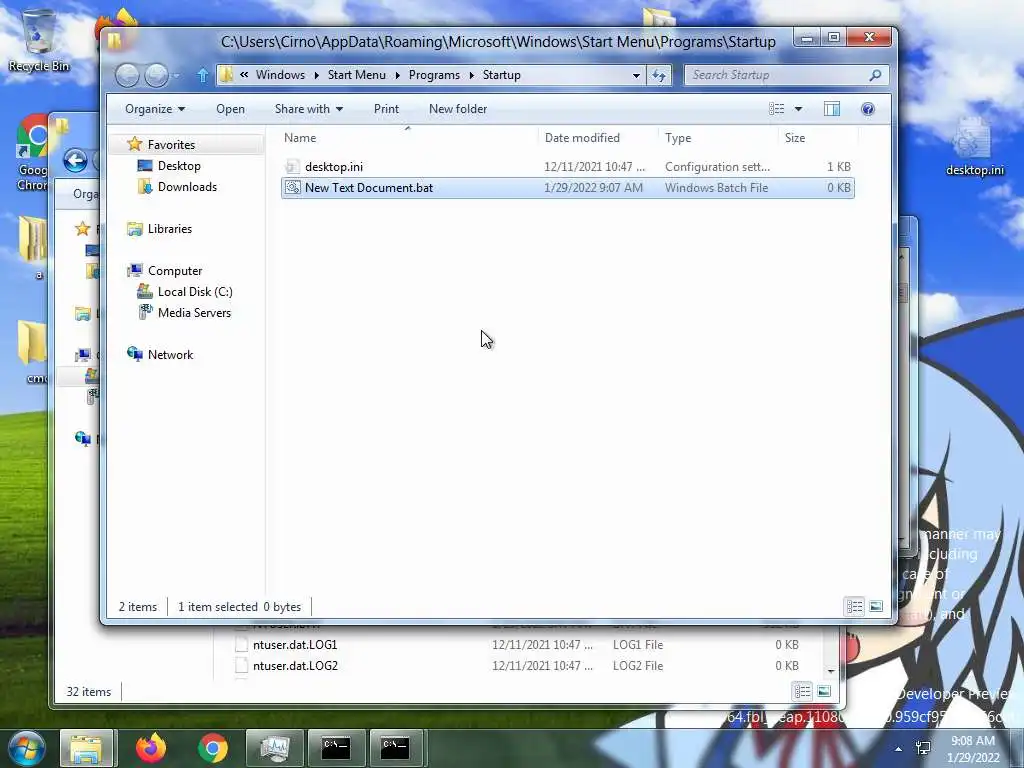The width and height of the screenshot is (1024, 768).
Task: Navigate to Windows in the breadcrumb
Action: tap(280, 75)
